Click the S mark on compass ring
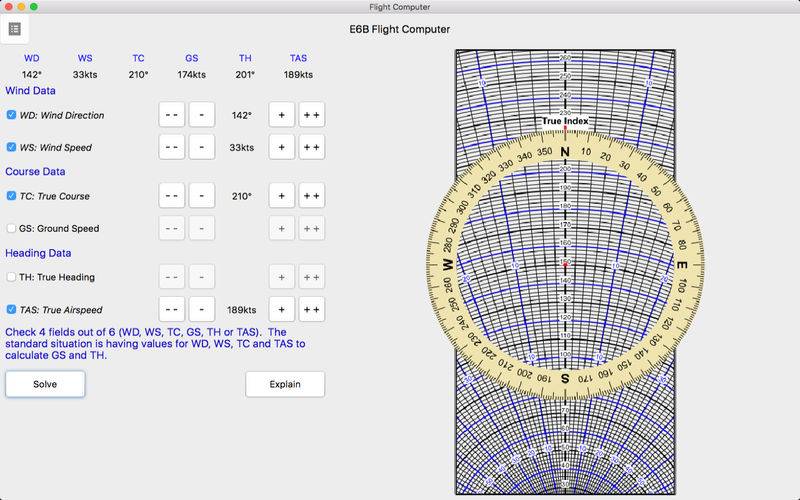This screenshot has width=800, height=500. click(565, 379)
